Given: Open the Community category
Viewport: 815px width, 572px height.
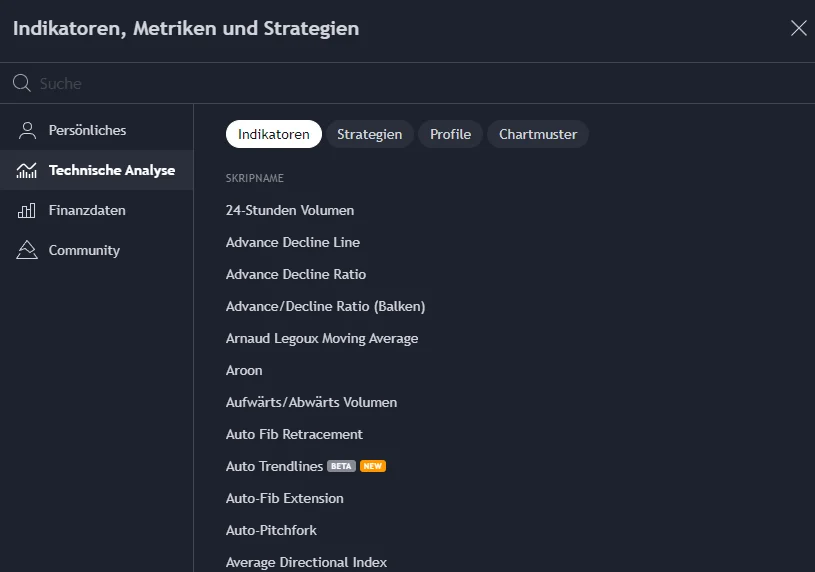Looking at the screenshot, I should point(97,250).
